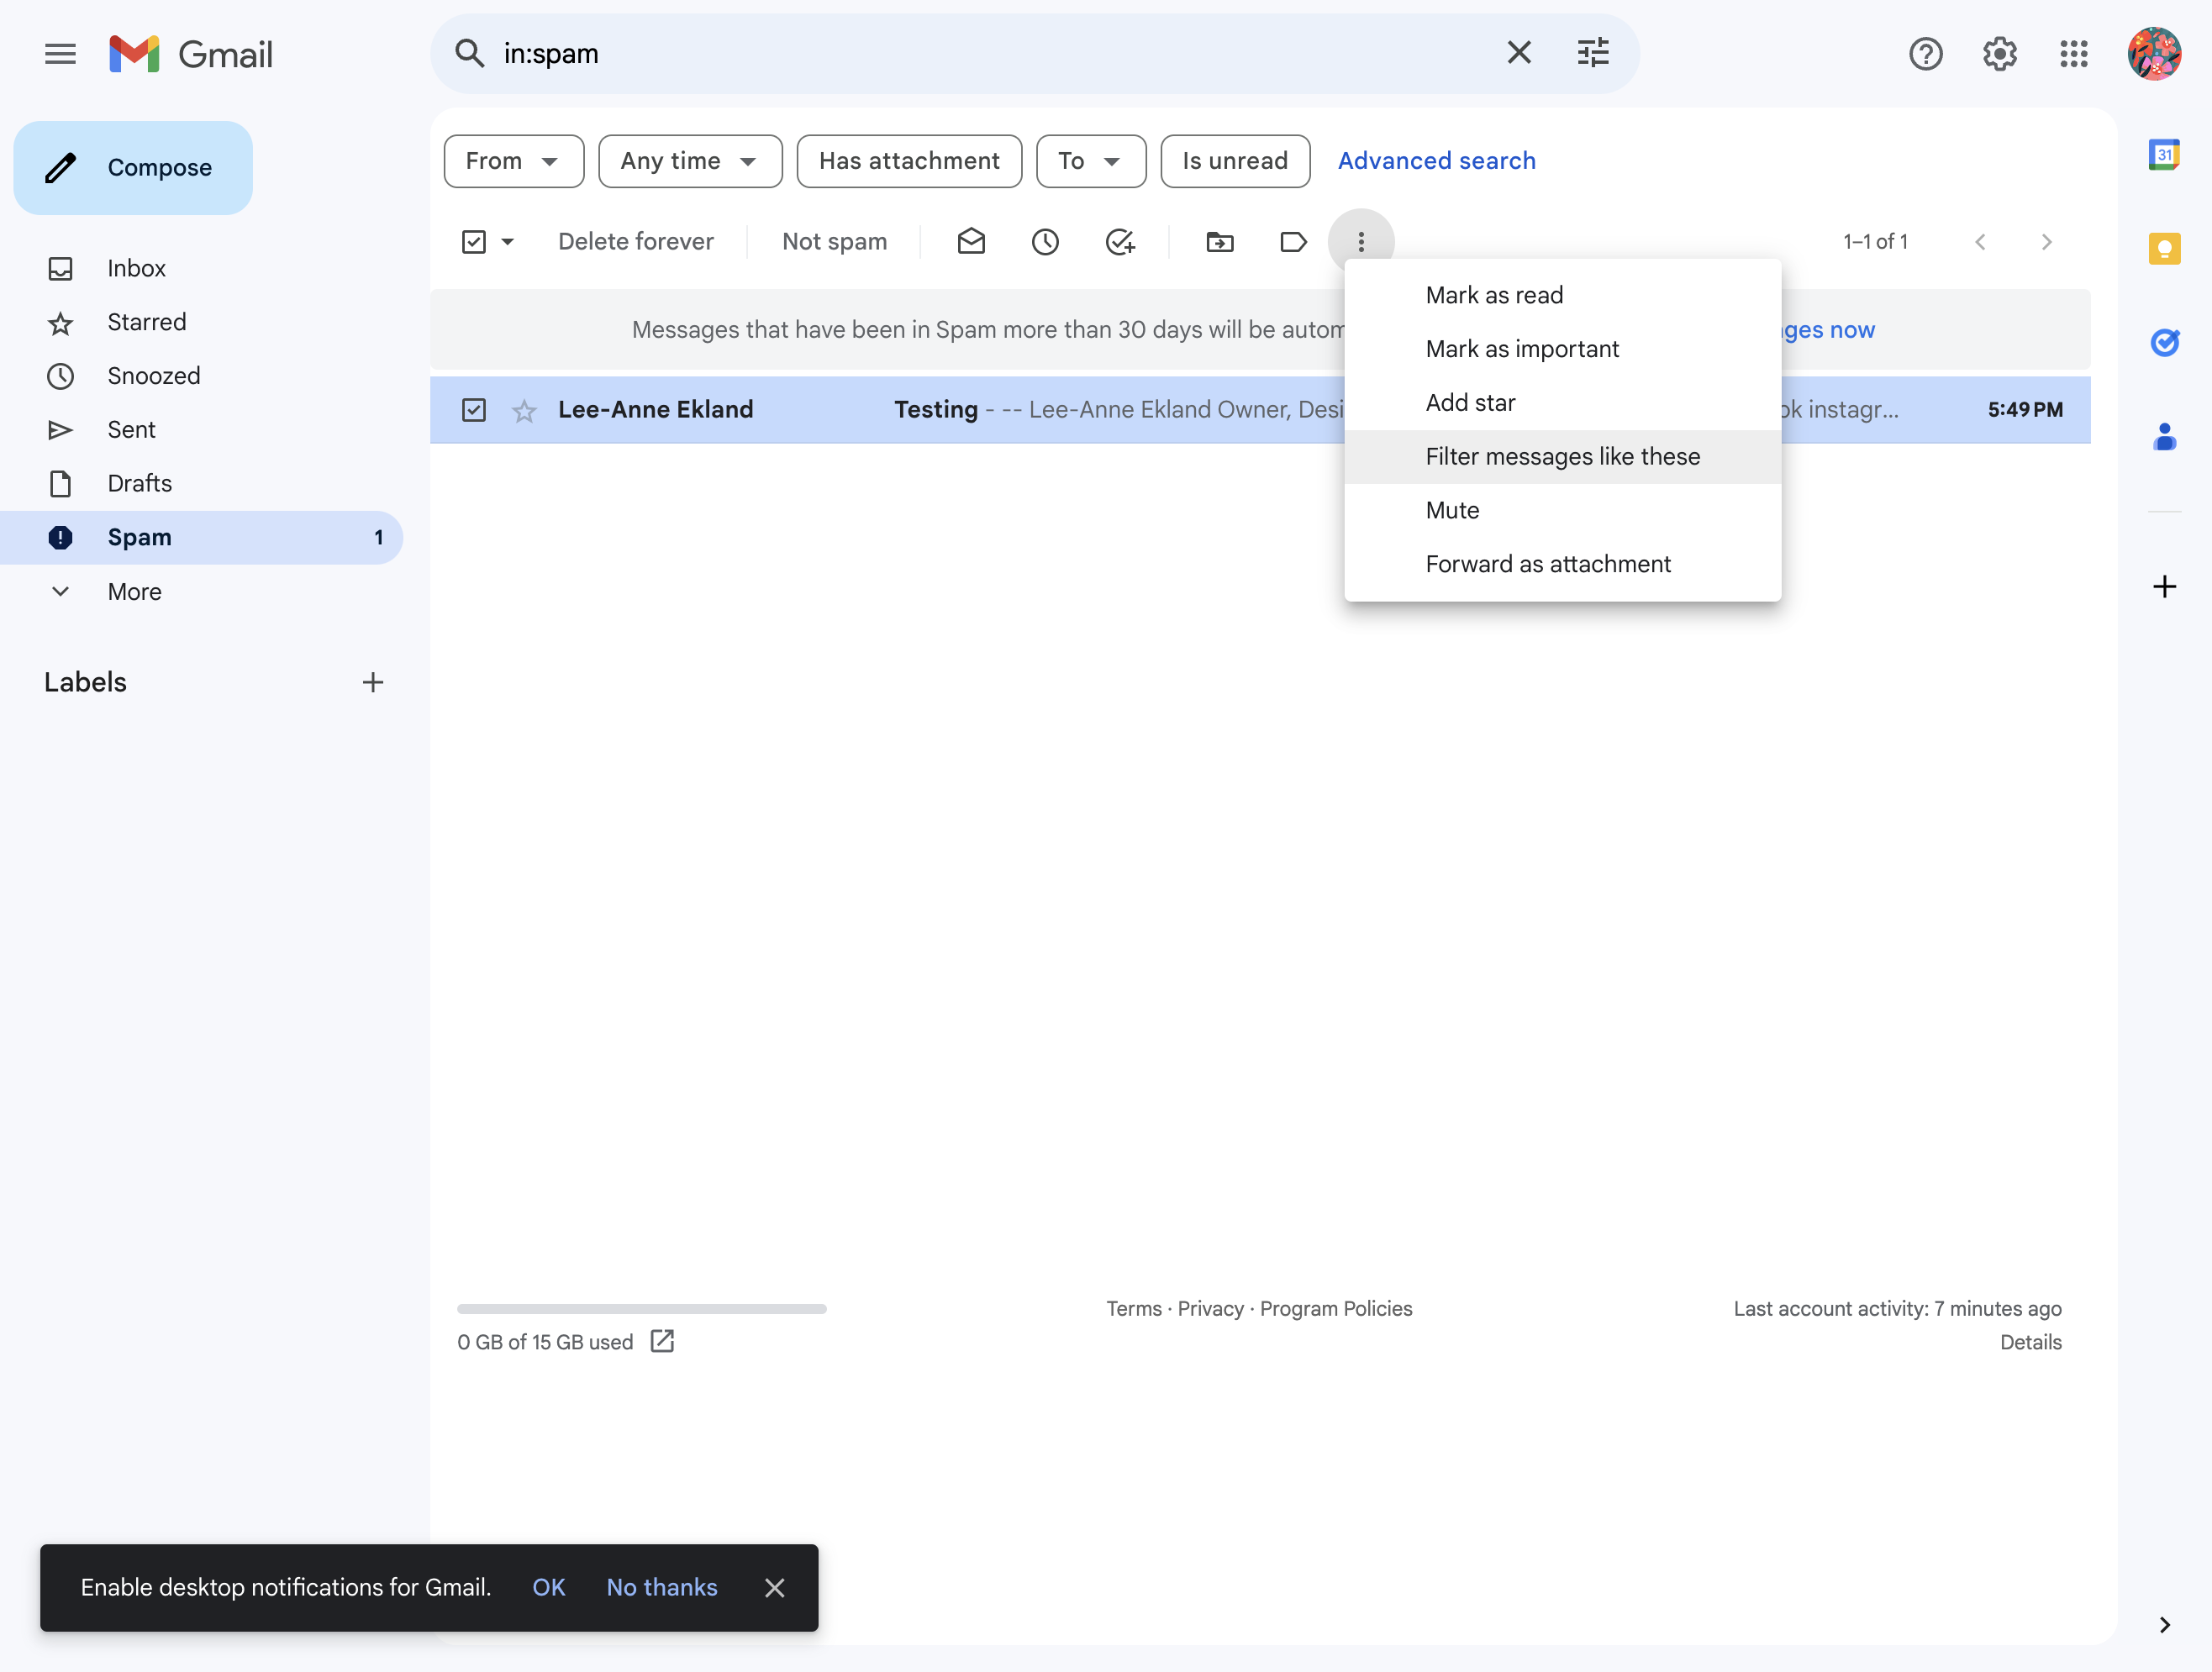Open the Google account avatar

point(2154,54)
